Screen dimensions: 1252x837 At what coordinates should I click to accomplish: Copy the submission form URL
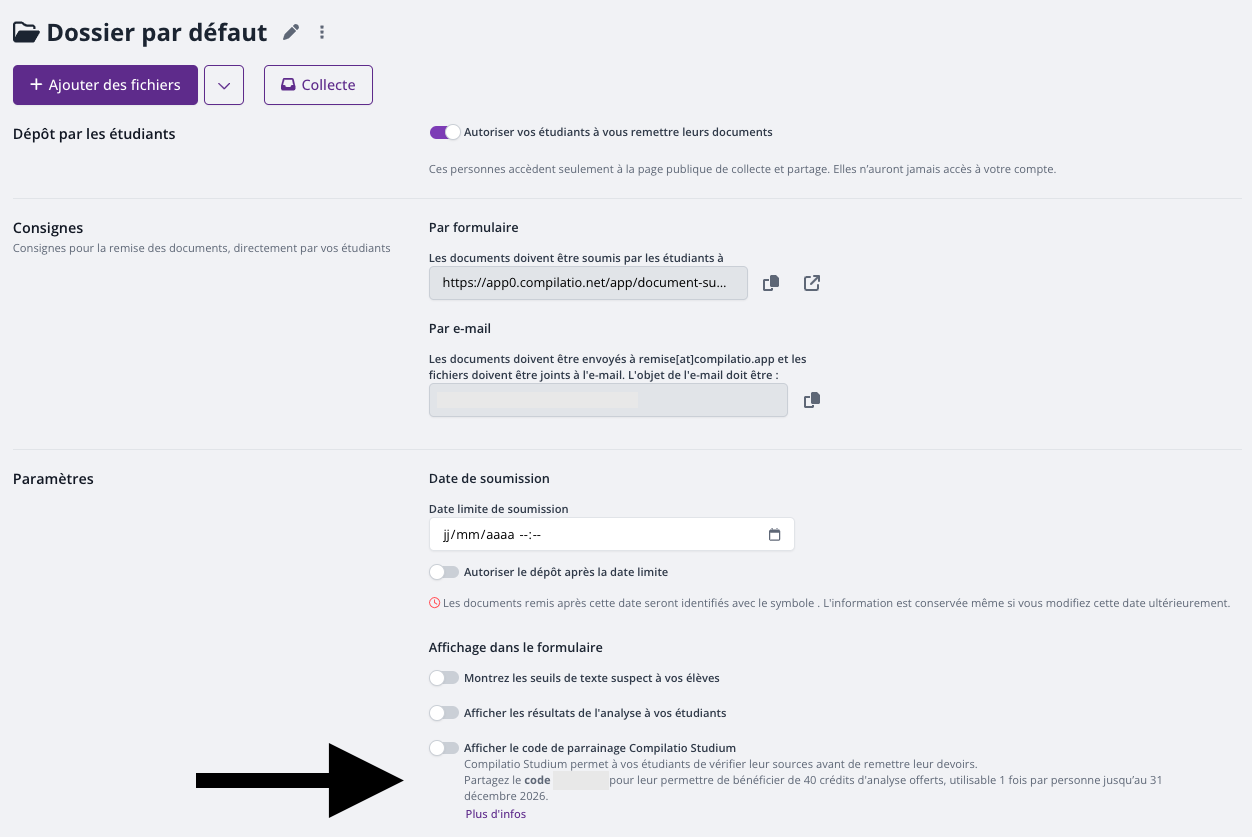tap(771, 283)
